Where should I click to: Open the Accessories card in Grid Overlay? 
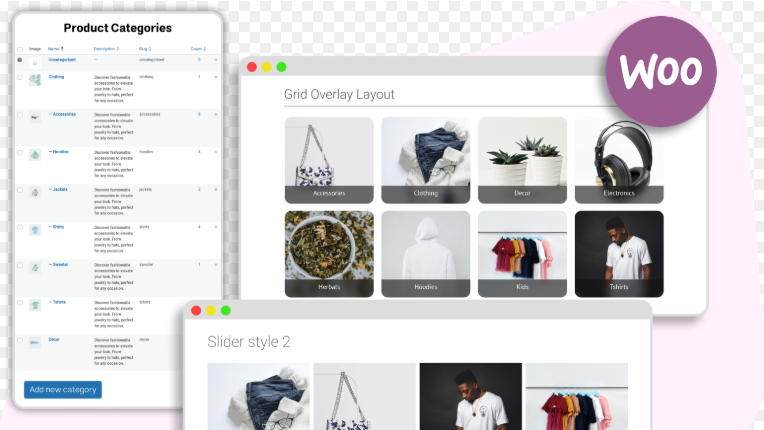coord(329,160)
